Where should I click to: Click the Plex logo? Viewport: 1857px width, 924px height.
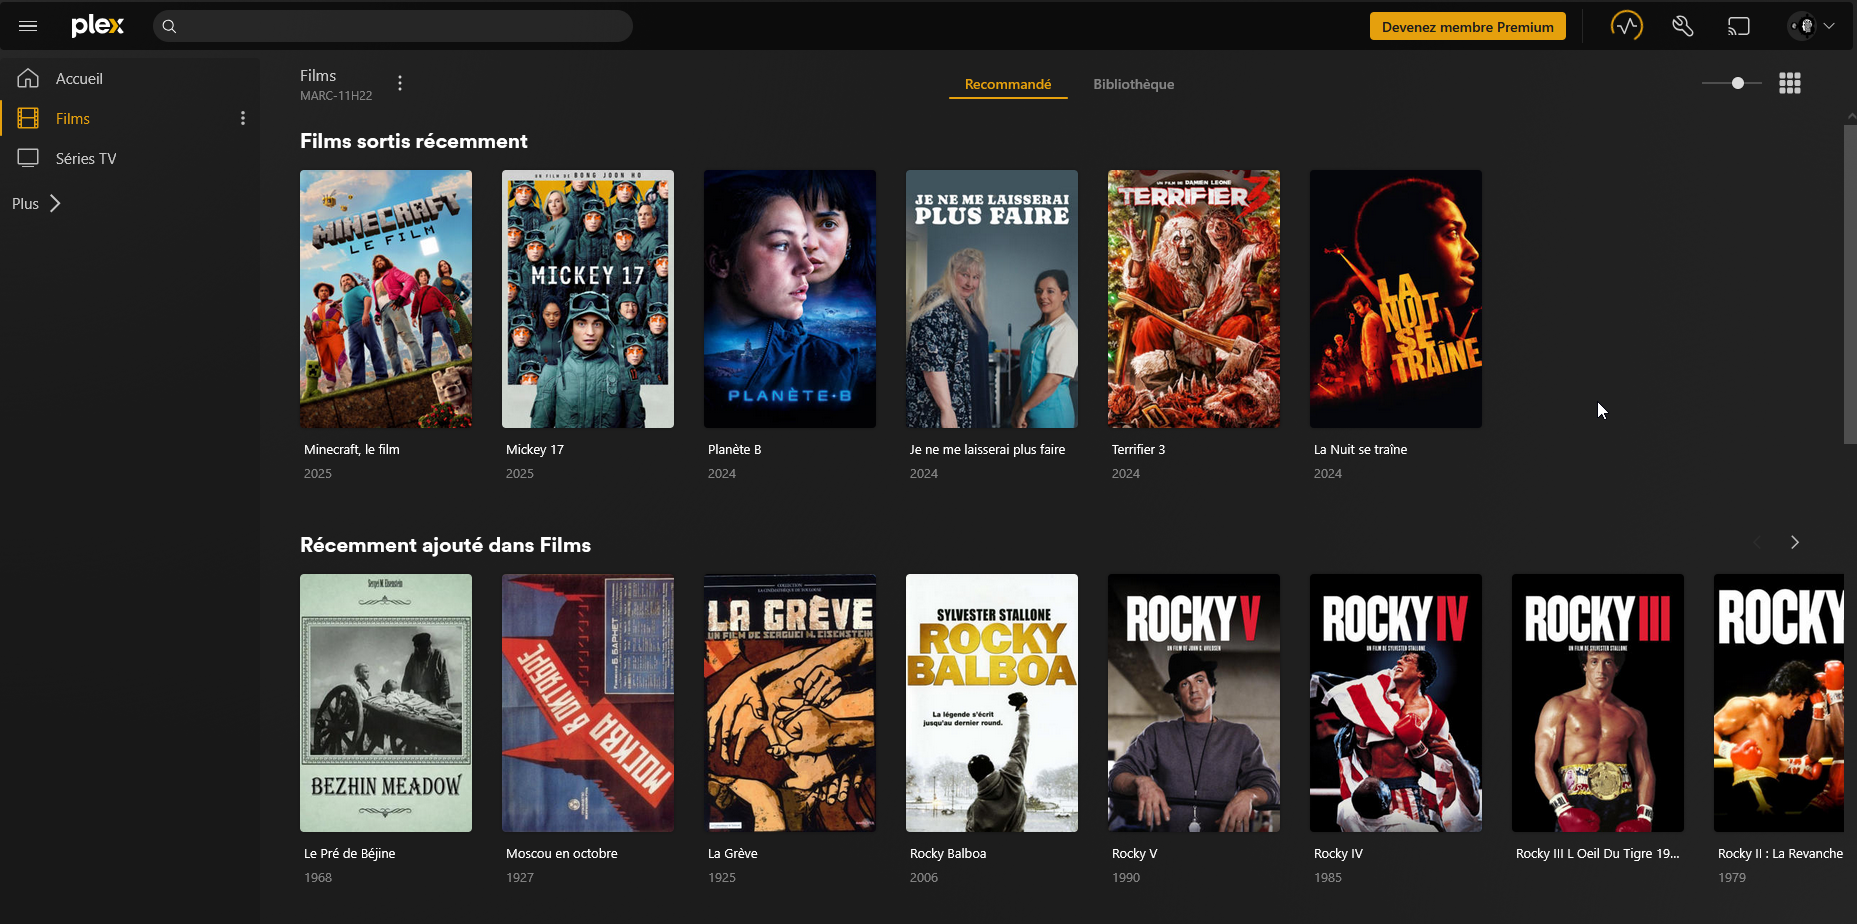click(x=97, y=26)
